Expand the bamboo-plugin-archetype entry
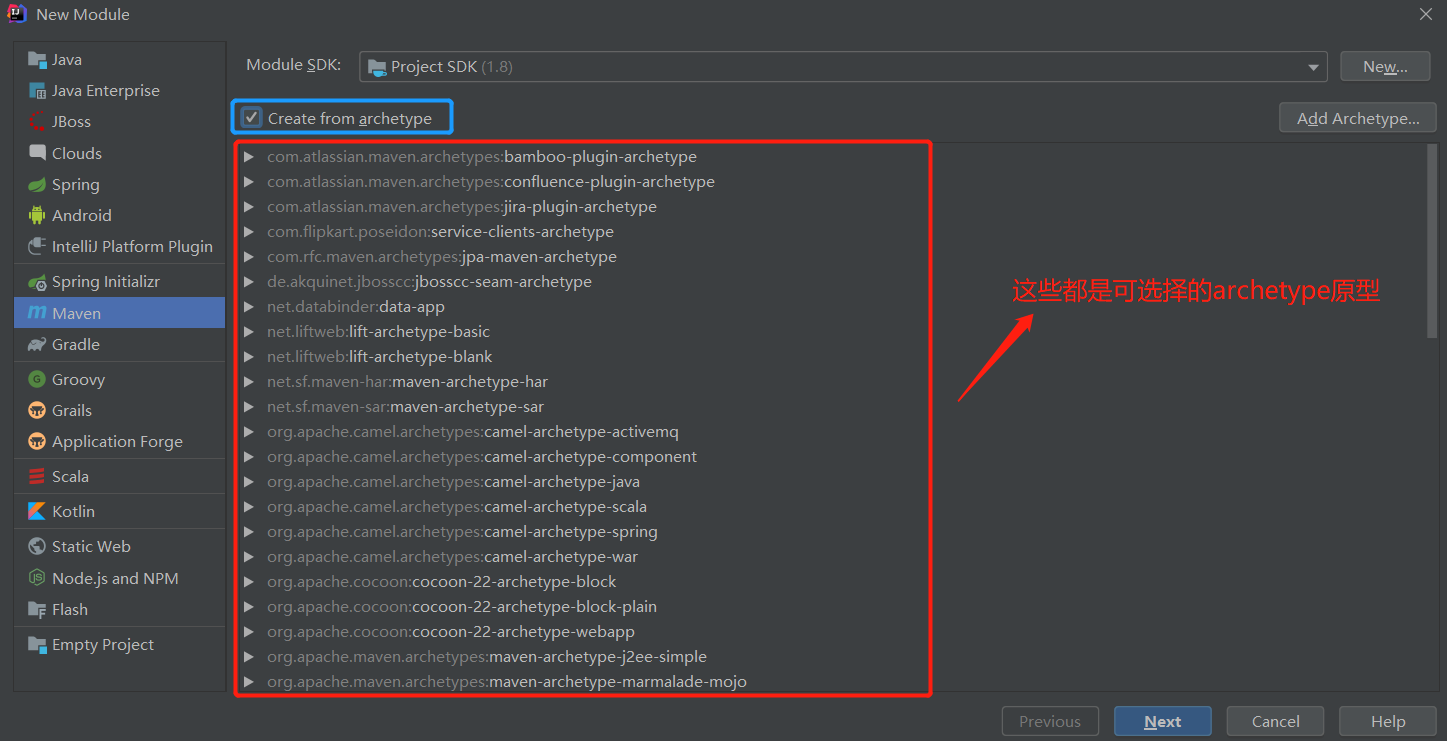Viewport: 1447px width, 741px height. tap(248, 157)
